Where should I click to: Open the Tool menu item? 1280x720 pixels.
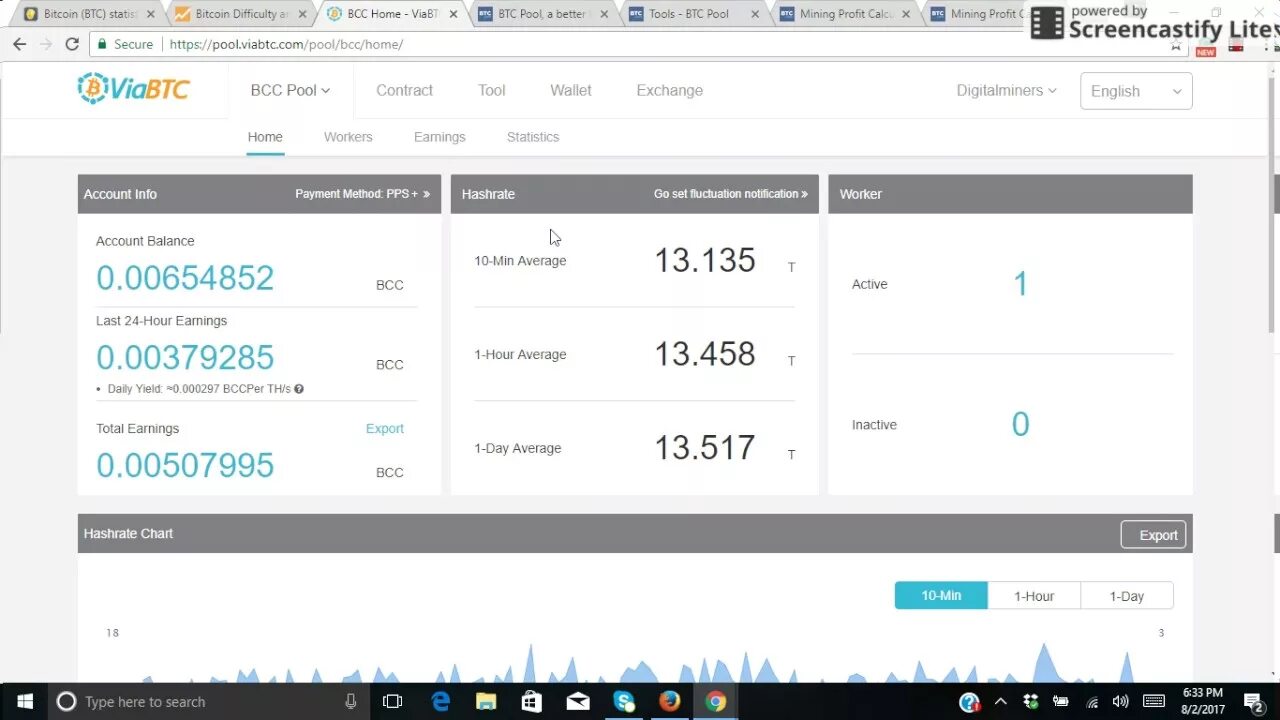coord(491,90)
